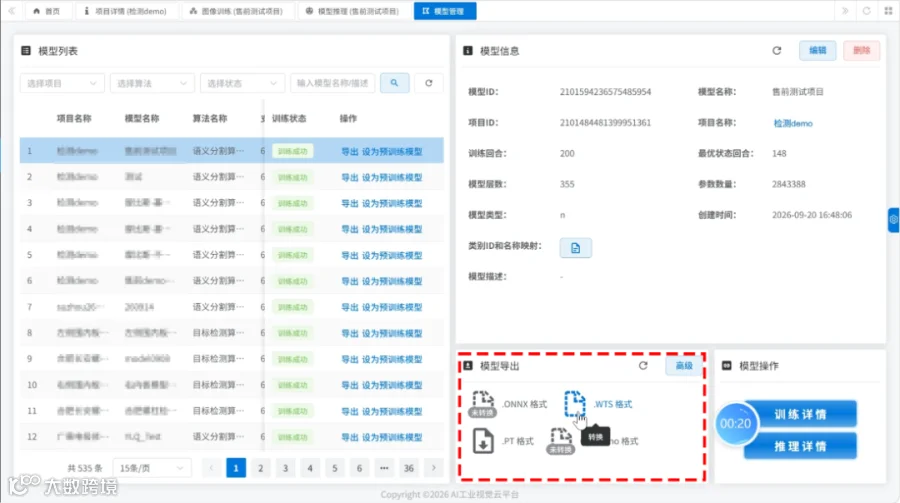Go to page 36
The image size is (900, 503).
(409, 468)
